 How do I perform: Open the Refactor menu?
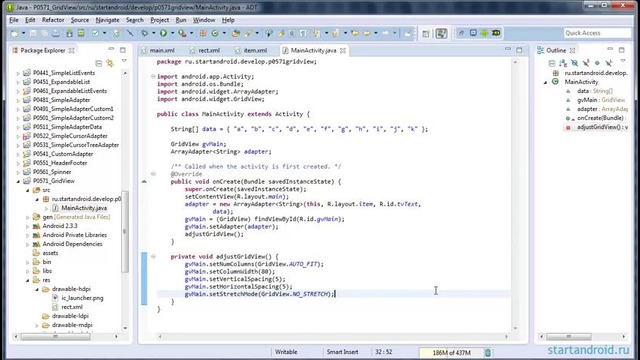click(x=53, y=20)
